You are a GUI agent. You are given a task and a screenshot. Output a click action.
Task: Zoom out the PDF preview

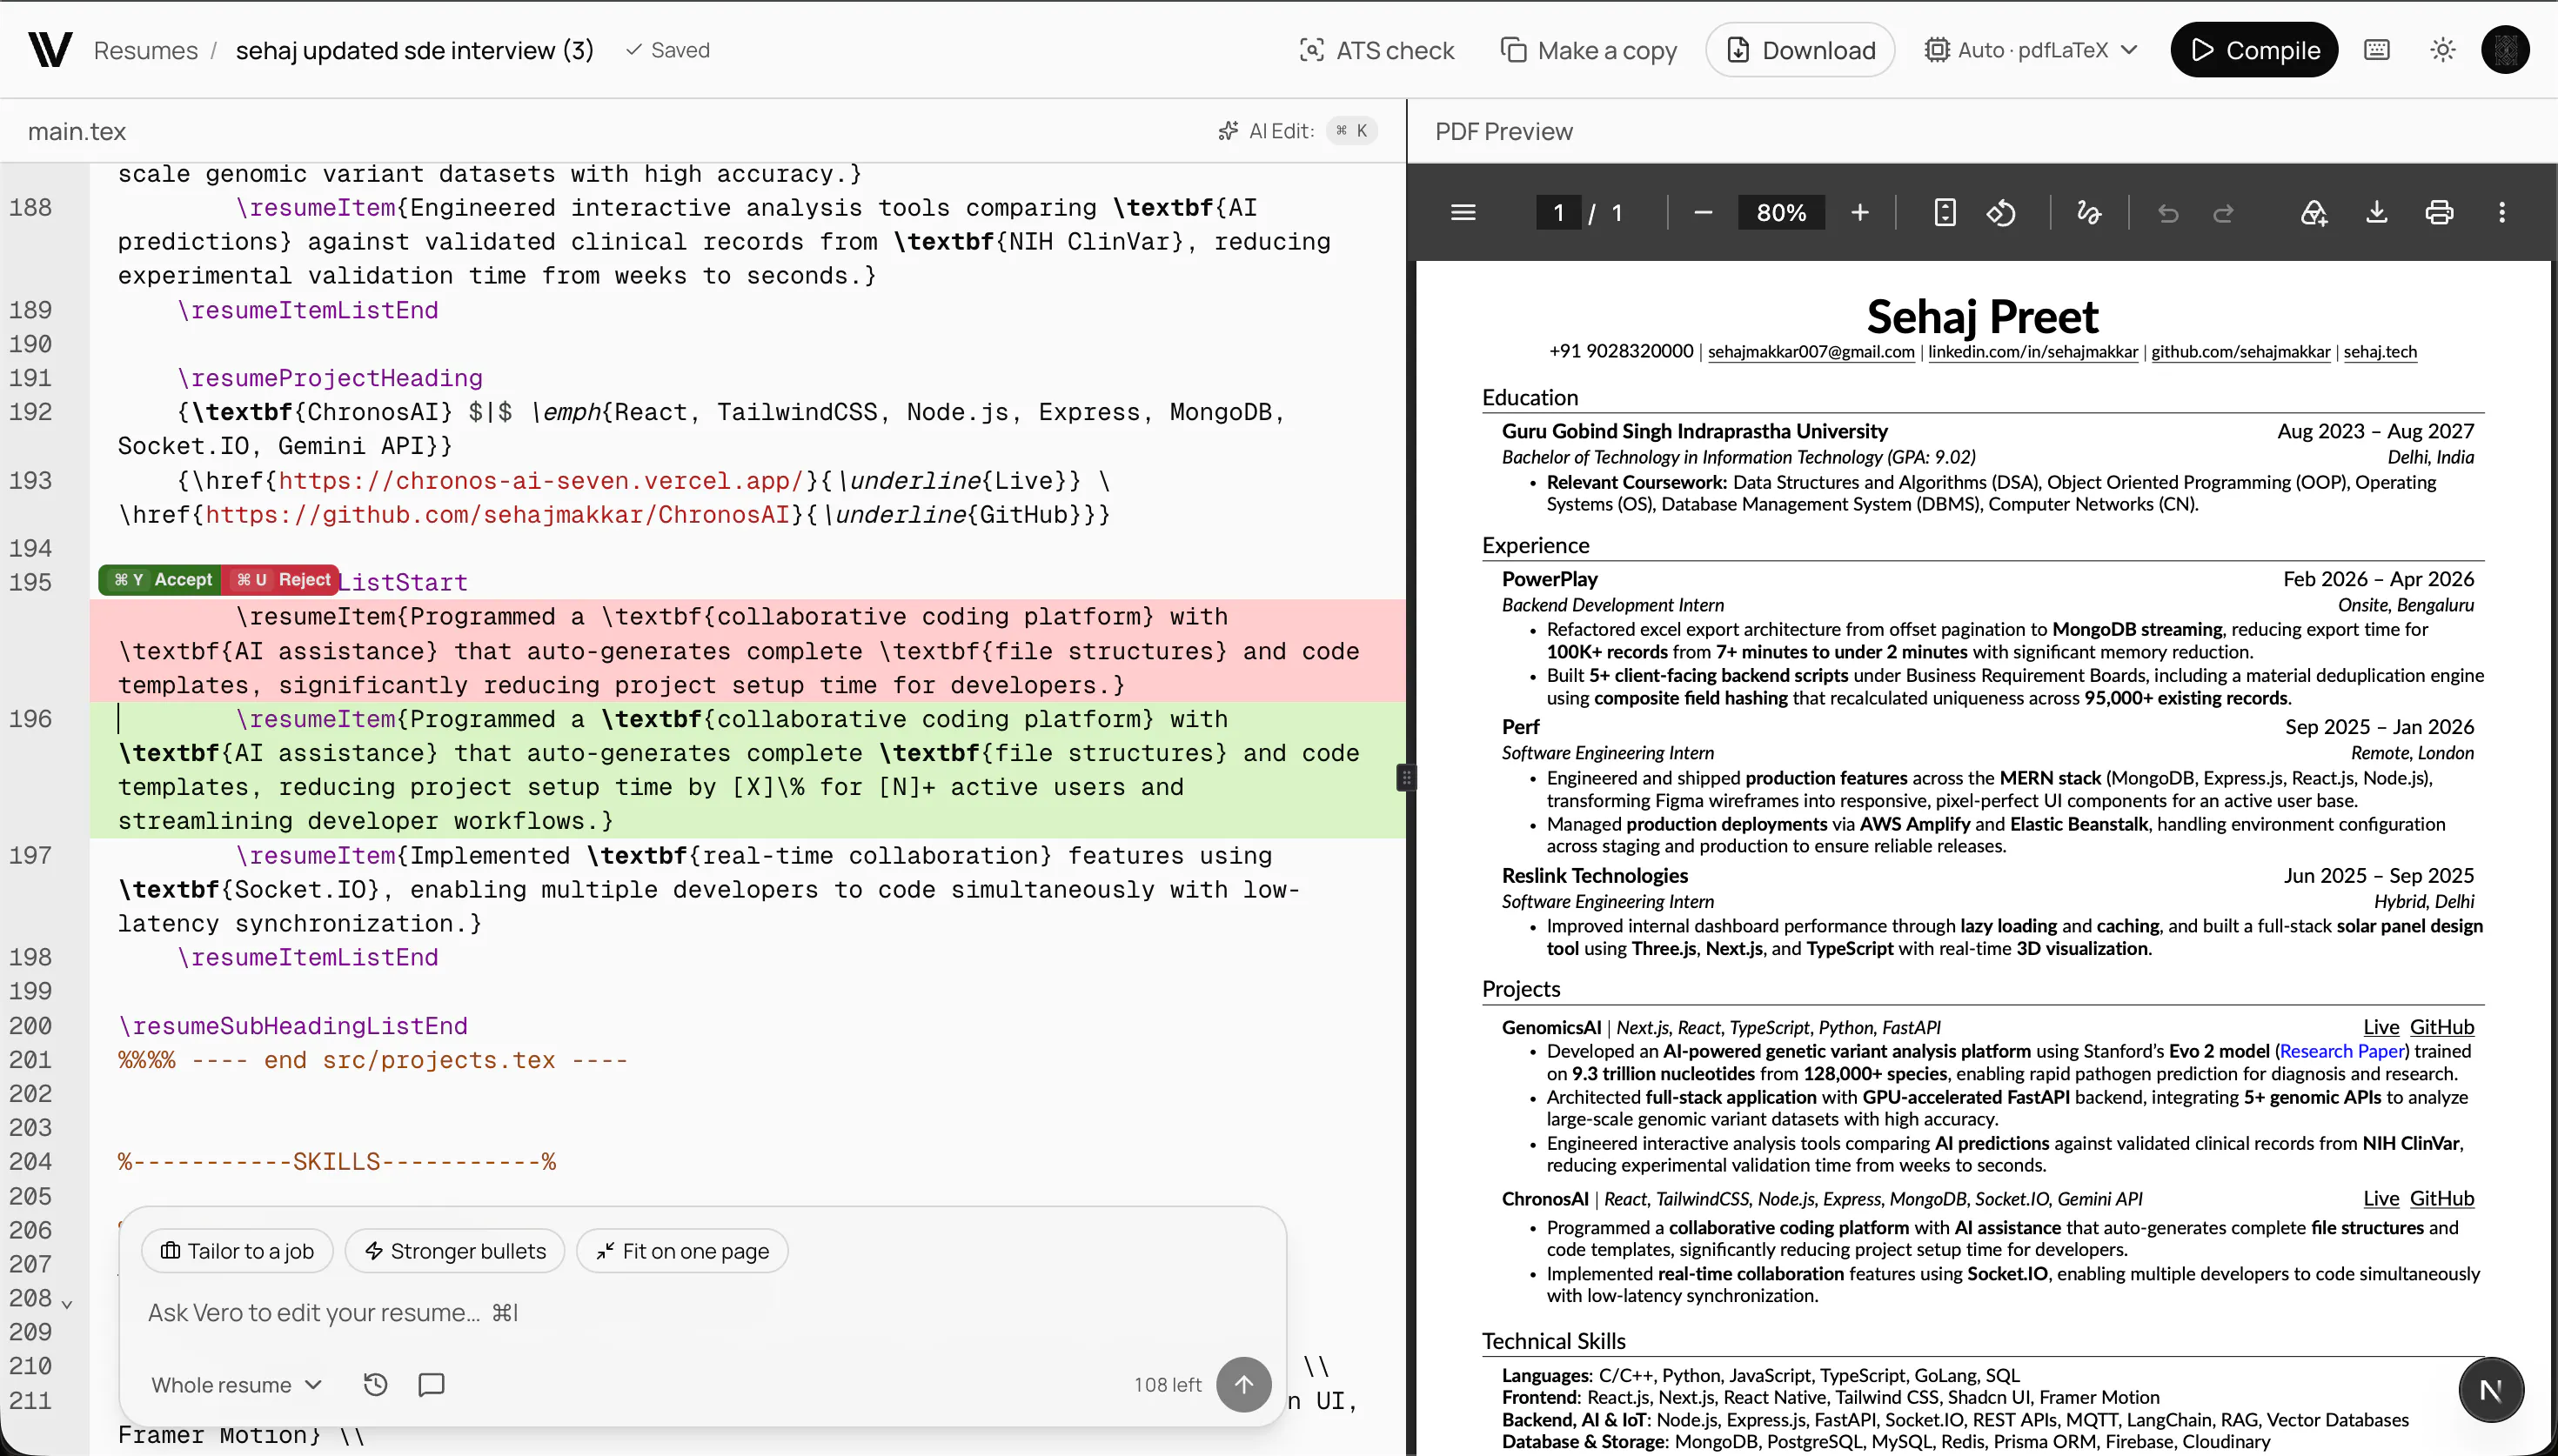point(1703,212)
